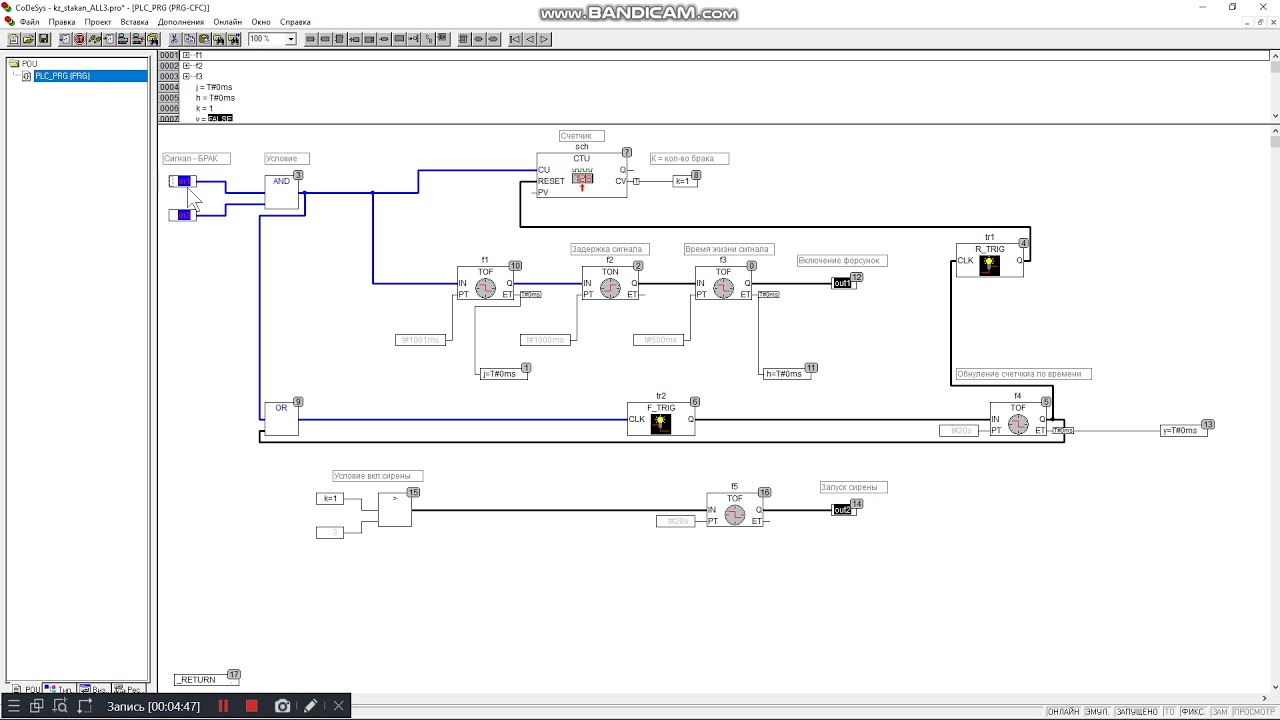
Task: Click the step-back triangle in toolbar
Action: pyautogui.click(x=530, y=39)
